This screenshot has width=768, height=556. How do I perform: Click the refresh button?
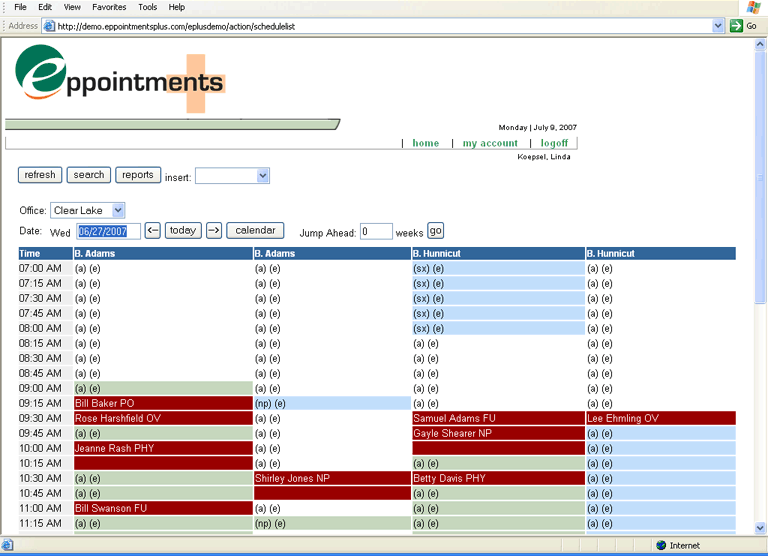point(40,175)
